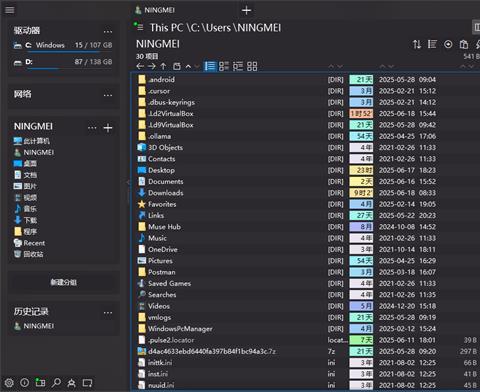
Task: Go back with the left arrow
Action: pos(140,66)
